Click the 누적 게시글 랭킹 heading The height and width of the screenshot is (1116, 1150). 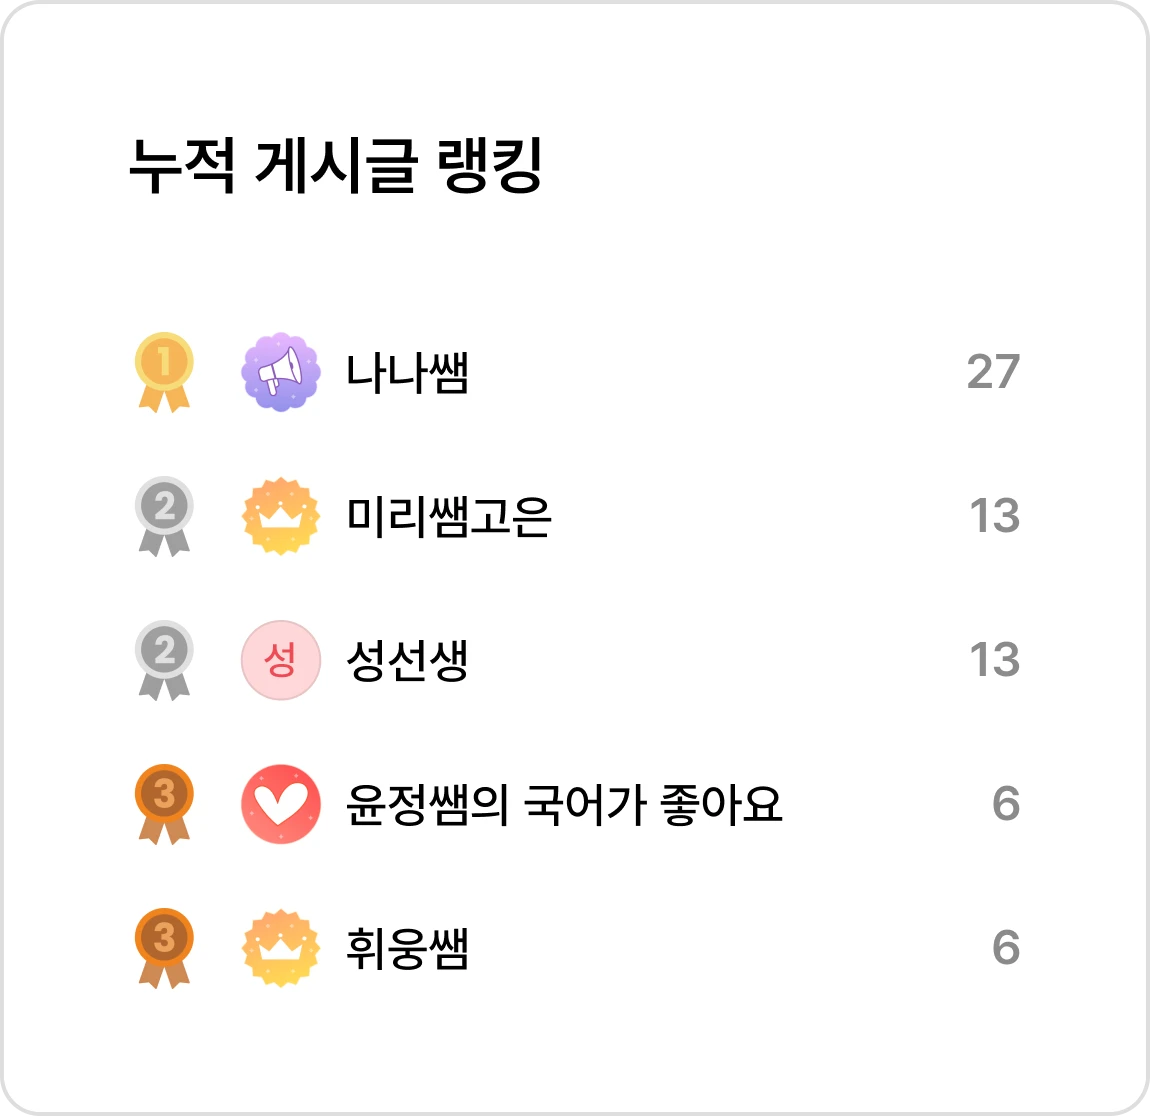click(336, 166)
